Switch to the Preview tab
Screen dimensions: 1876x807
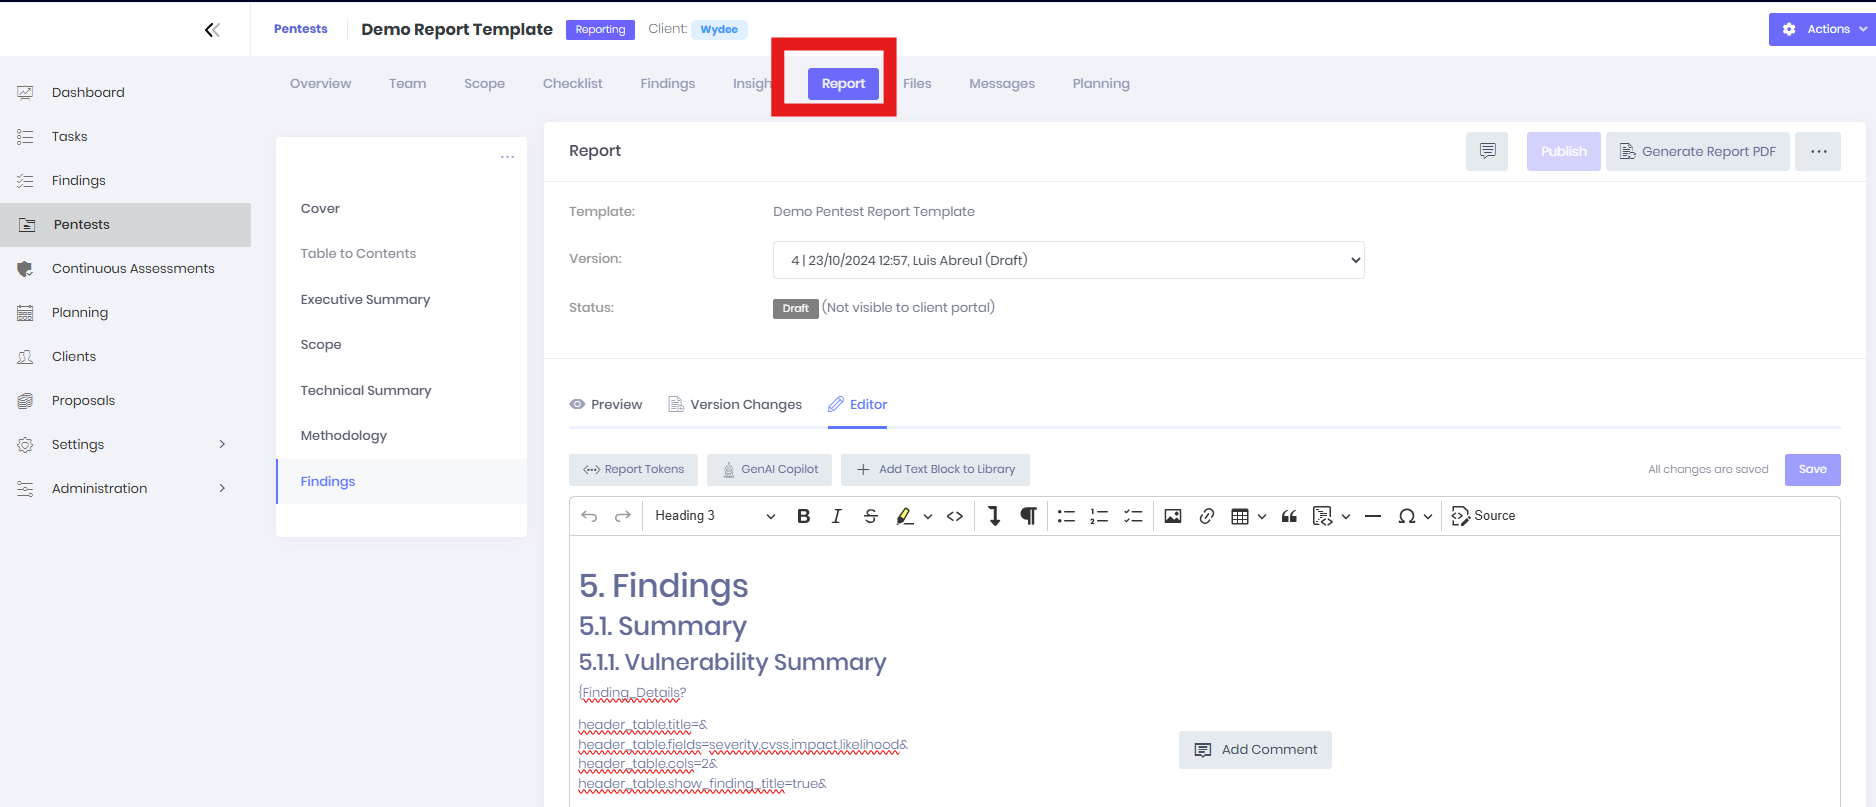pos(606,404)
